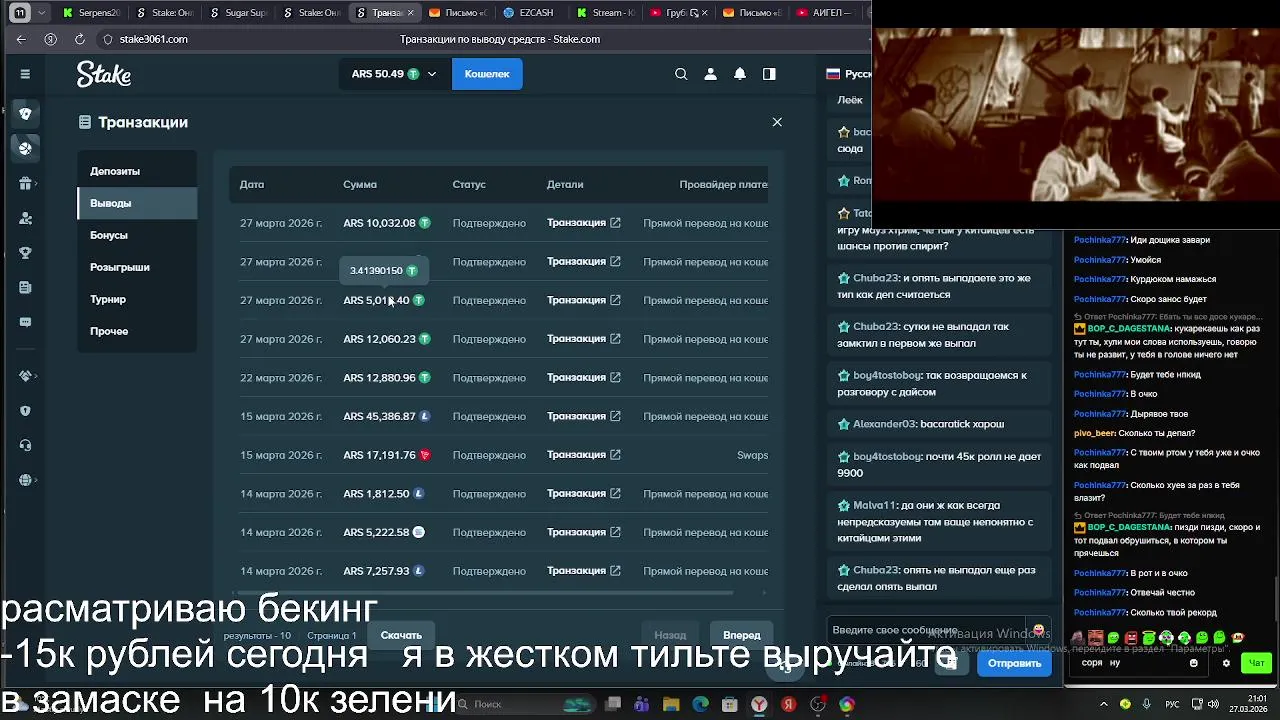Click the Кошелек button

pyautogui.click(x=487, y=74)
